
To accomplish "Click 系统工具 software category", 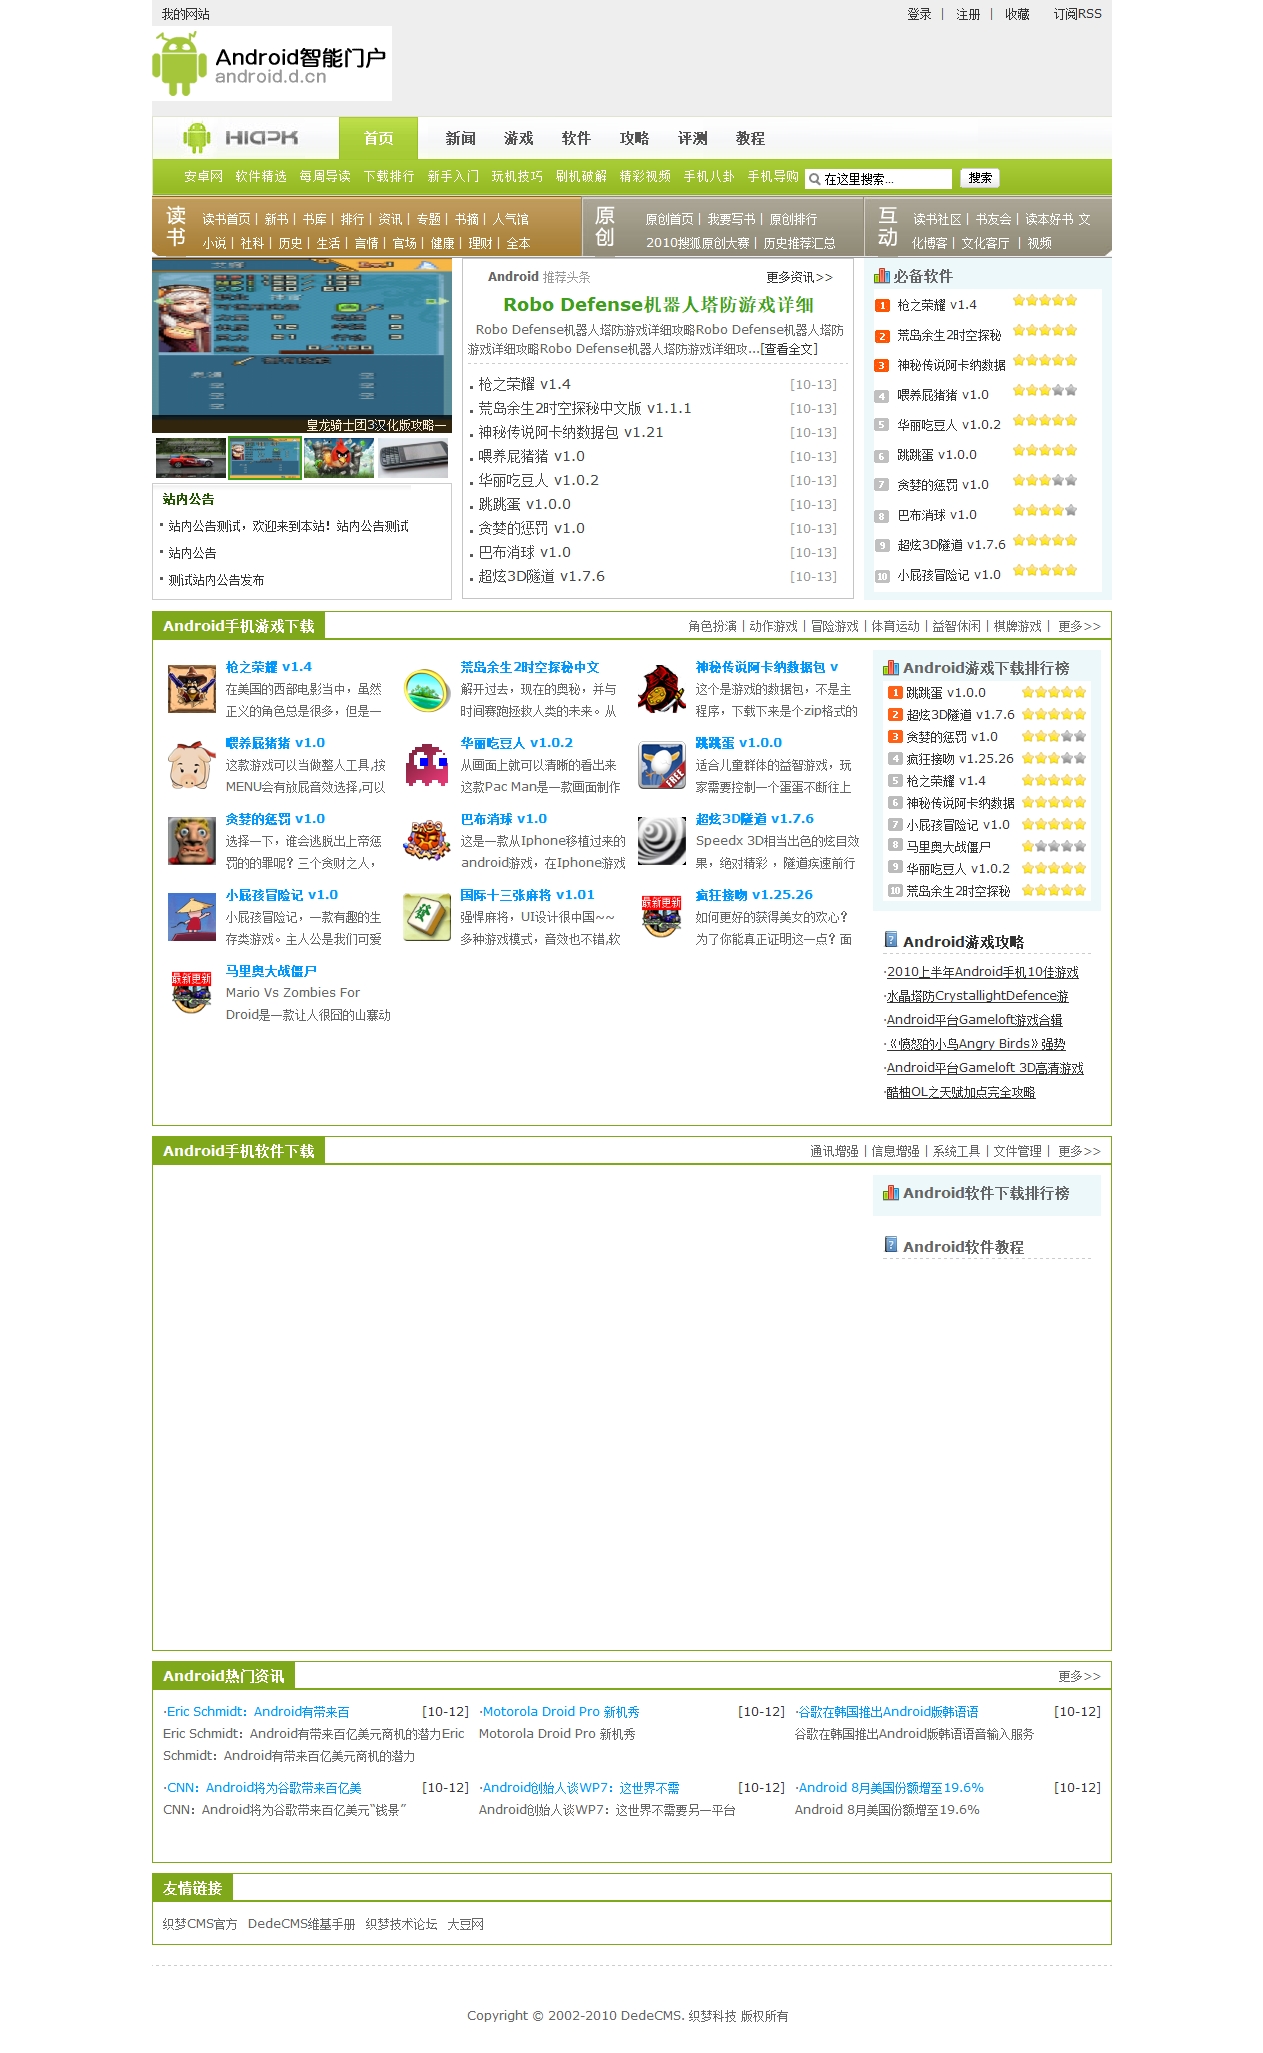I will tap(956, 1151).
